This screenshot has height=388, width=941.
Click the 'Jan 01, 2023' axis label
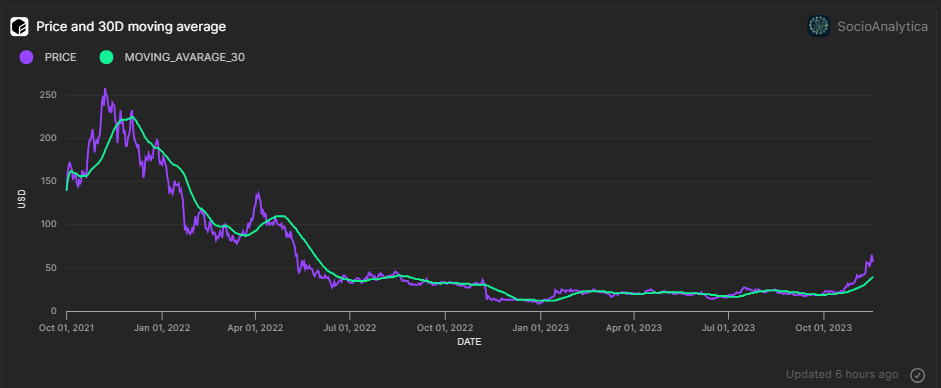pyautogui.click(x=541, y=328)
